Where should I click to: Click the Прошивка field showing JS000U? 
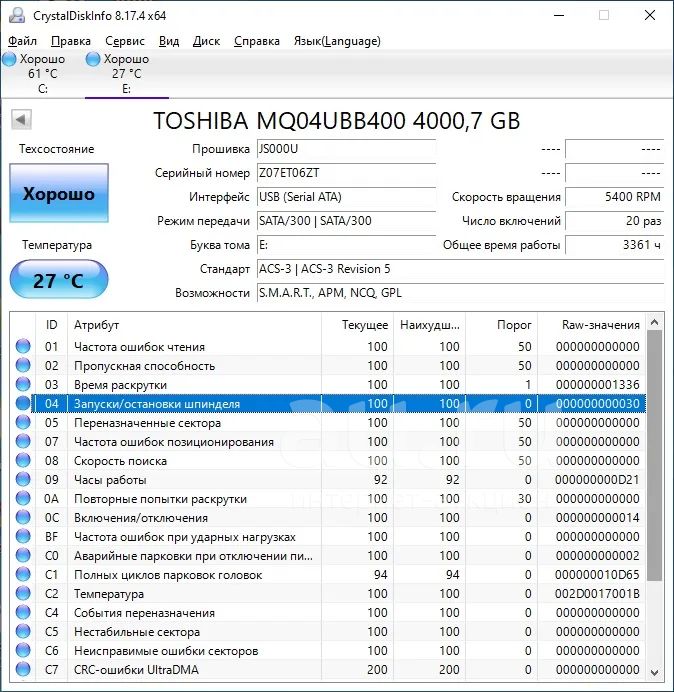[x=346, y=149]
